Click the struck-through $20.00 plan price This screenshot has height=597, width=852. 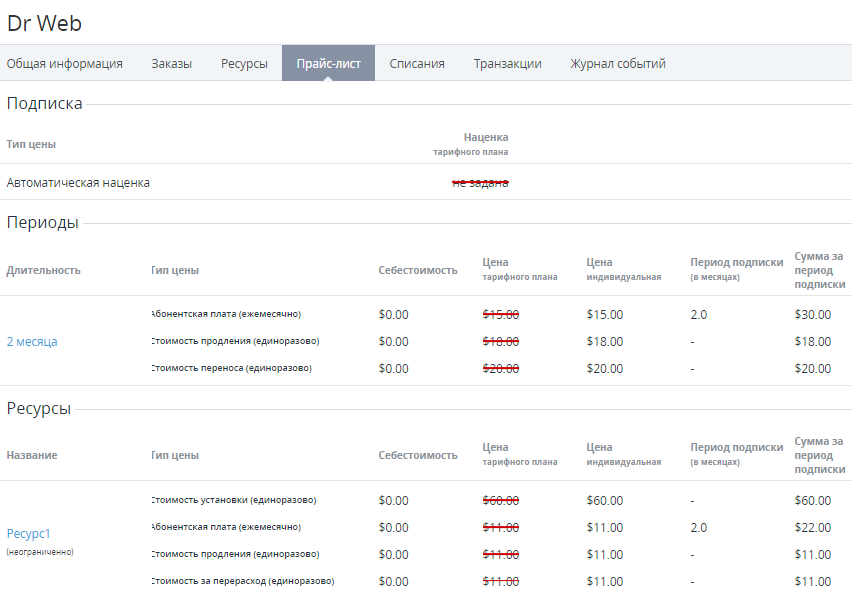coord(500,369)
